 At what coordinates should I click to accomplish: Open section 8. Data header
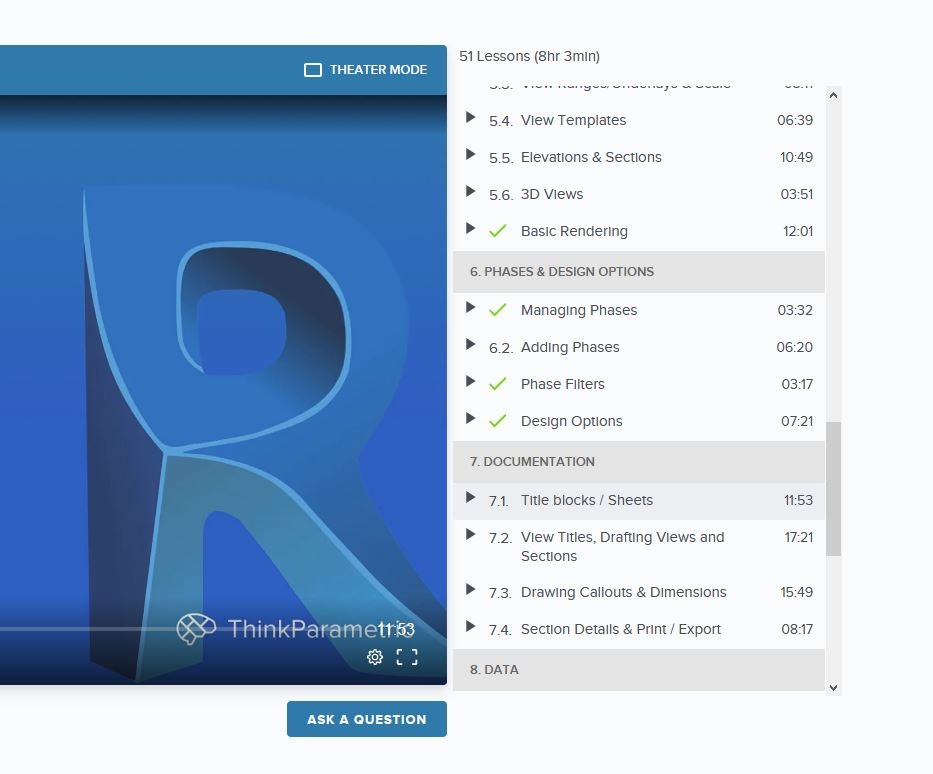[639, 670]
